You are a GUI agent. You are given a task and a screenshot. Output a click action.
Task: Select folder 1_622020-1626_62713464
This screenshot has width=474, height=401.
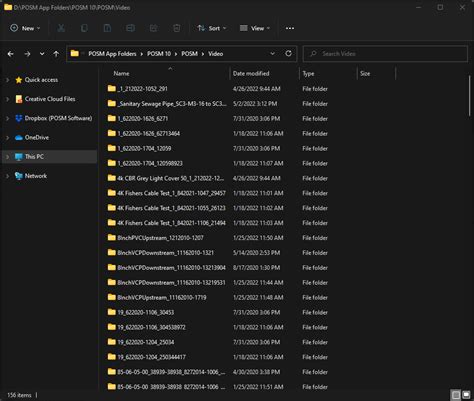[x=144, y=133]
